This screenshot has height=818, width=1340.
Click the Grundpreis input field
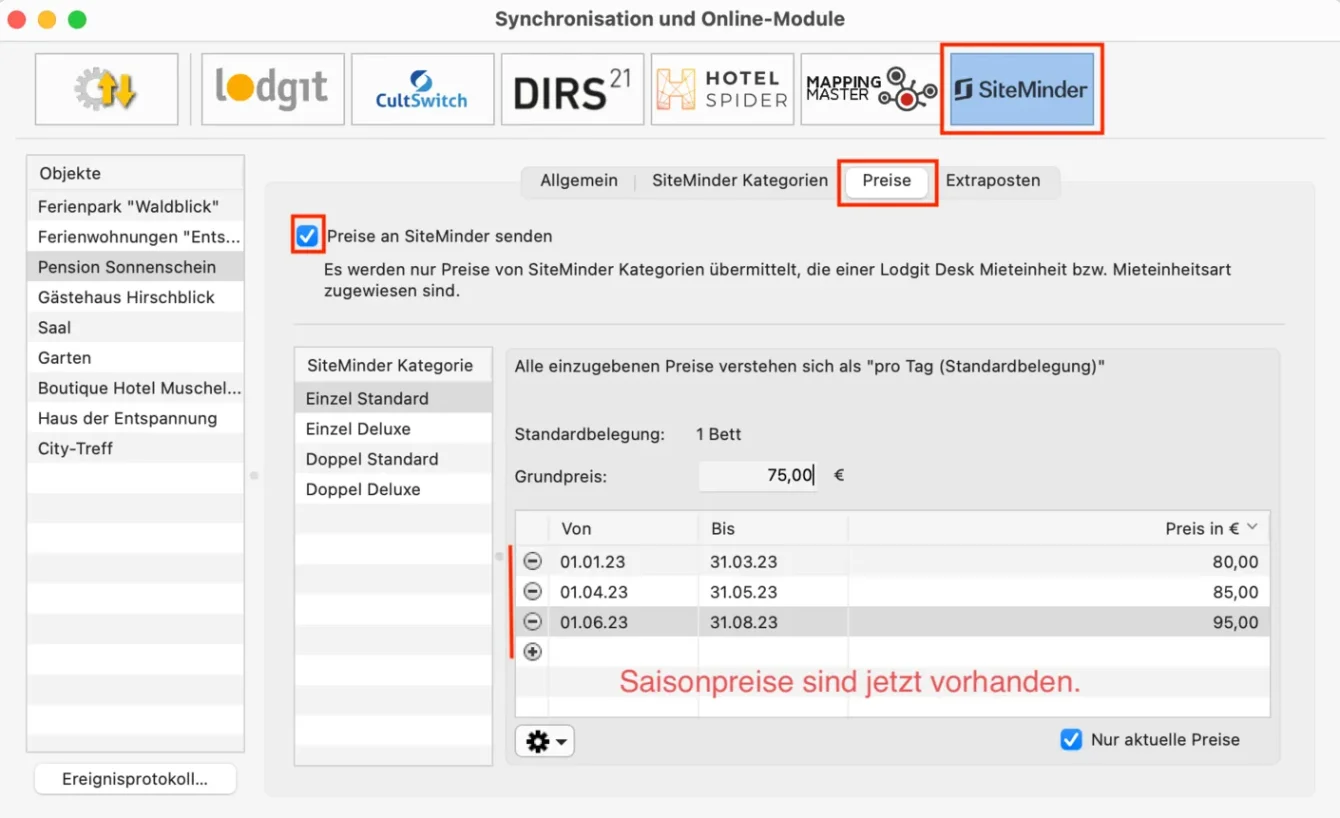[758, 476]
